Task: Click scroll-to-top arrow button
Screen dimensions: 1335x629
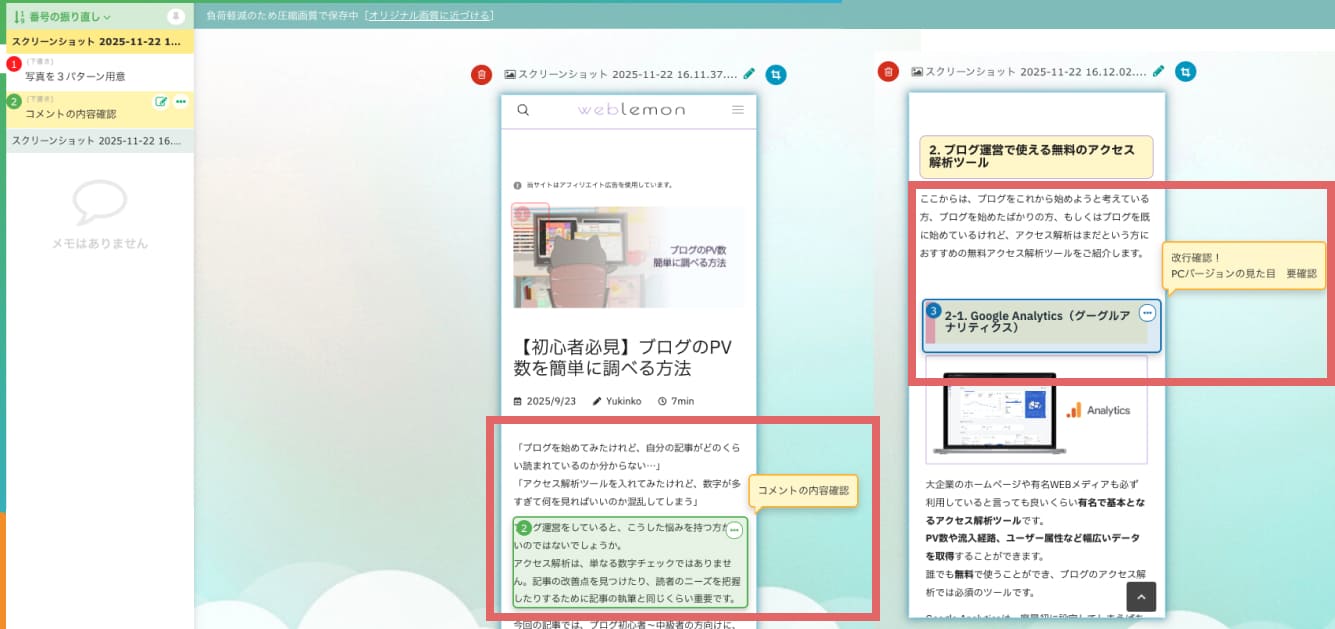Action: (1141, 596)
